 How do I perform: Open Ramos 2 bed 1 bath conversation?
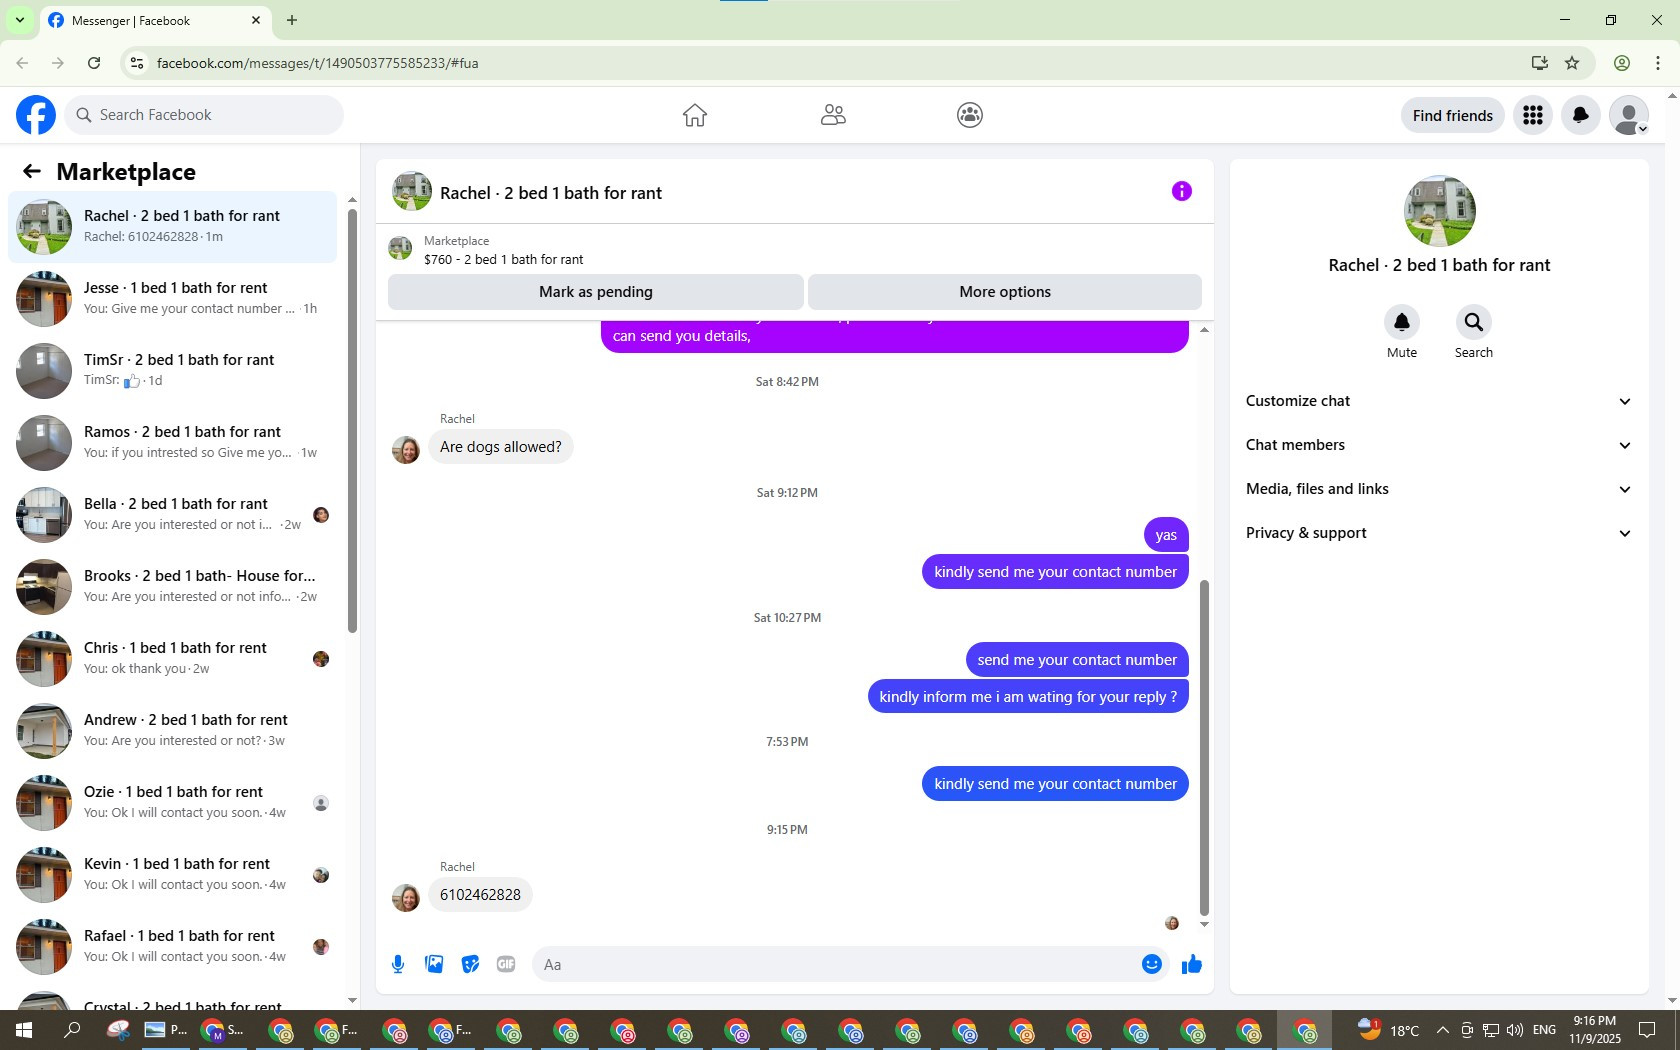172,443
